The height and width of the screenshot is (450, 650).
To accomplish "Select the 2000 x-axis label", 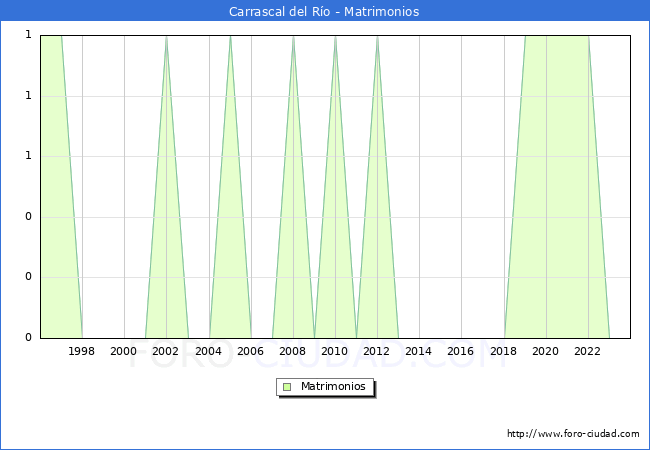I will 124,351.
